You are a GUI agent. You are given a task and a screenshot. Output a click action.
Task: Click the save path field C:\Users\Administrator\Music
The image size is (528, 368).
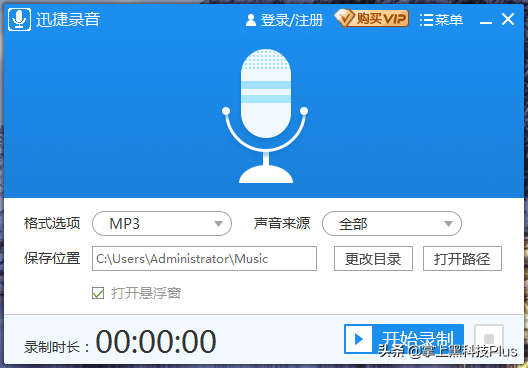(x=204, y=259)
